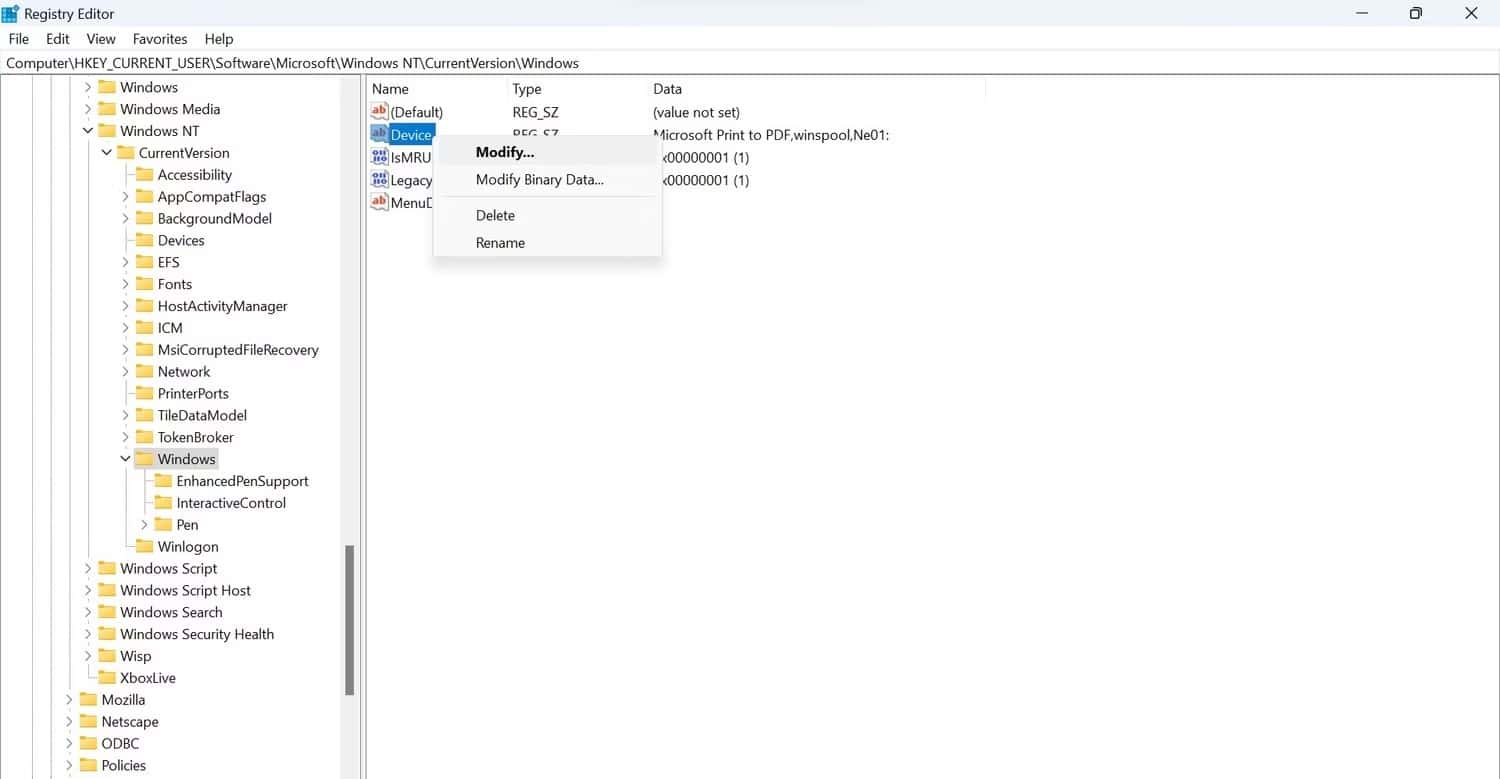Screen dimensions: 1500x779
Task: Collapse the CurrentVersion tree node
Action: point(107,153)
